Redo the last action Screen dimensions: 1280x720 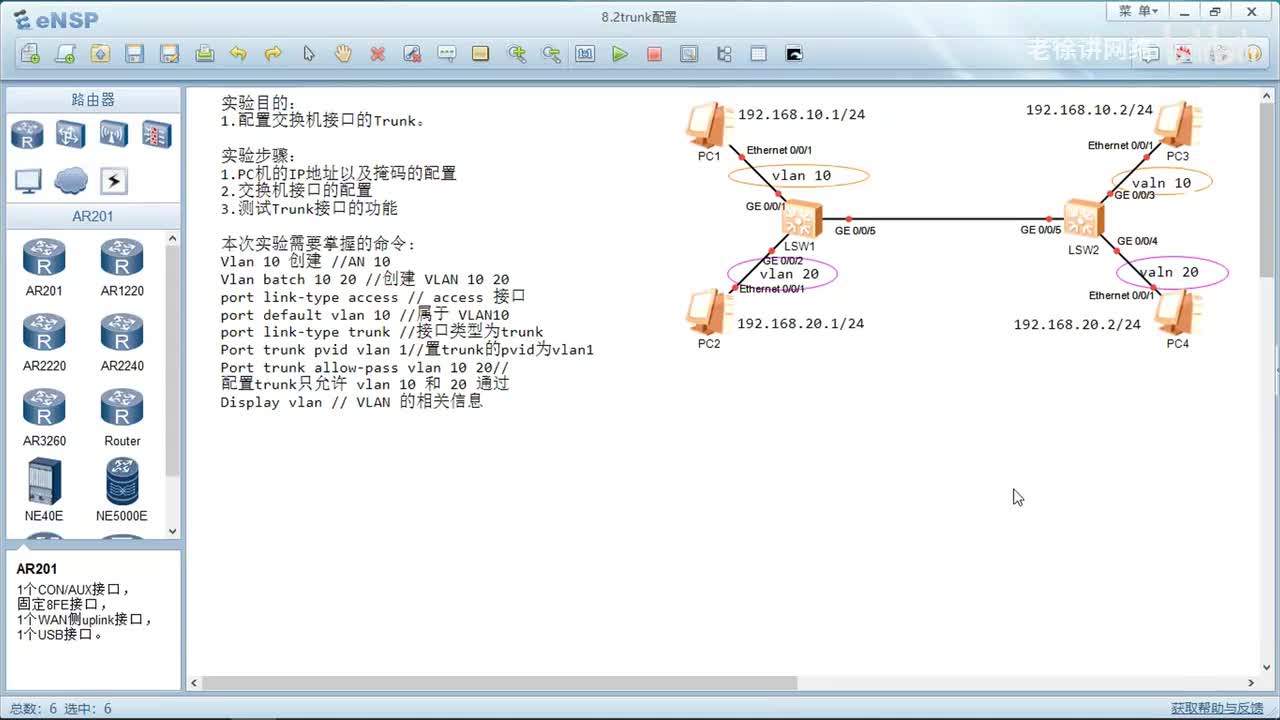(x=273, y=54)
